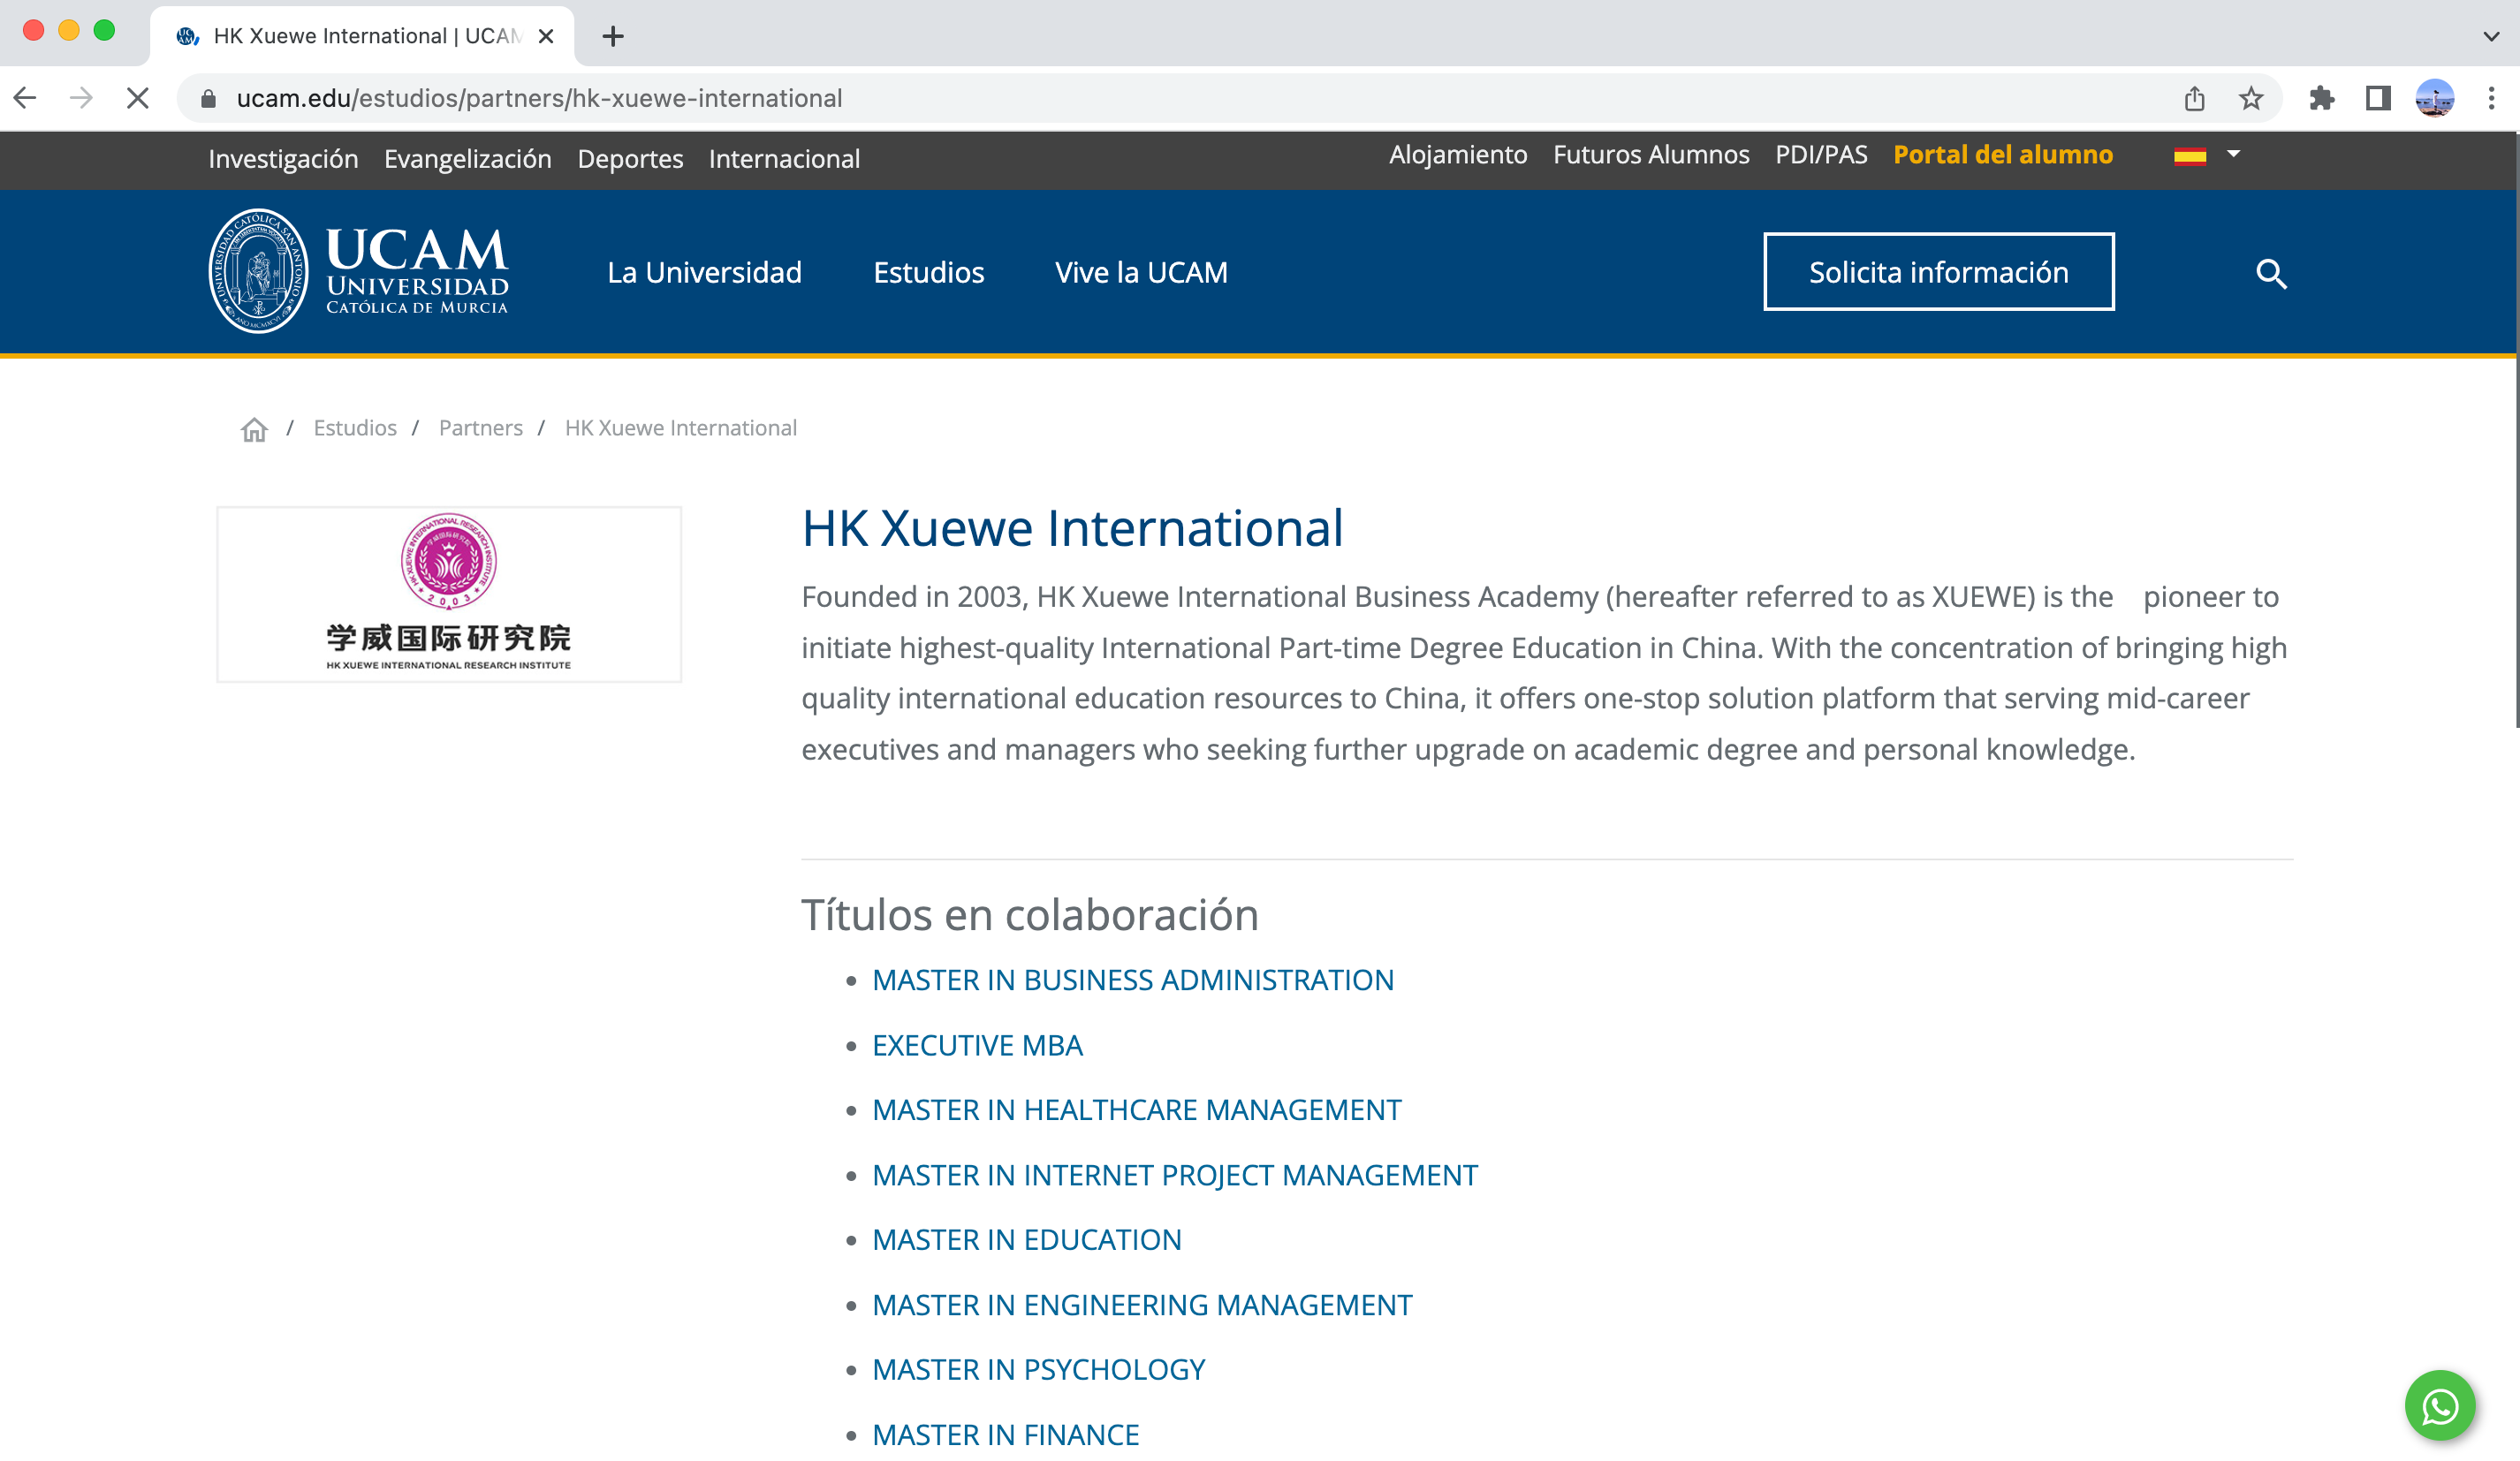Open the browser extensions puzzle icon

2321,98
